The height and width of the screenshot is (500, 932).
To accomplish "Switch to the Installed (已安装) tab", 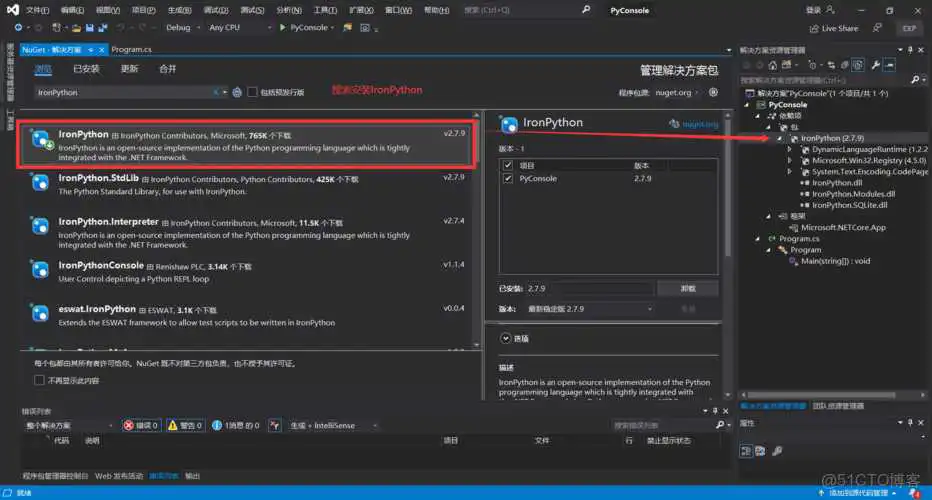I will pos(86,69).
